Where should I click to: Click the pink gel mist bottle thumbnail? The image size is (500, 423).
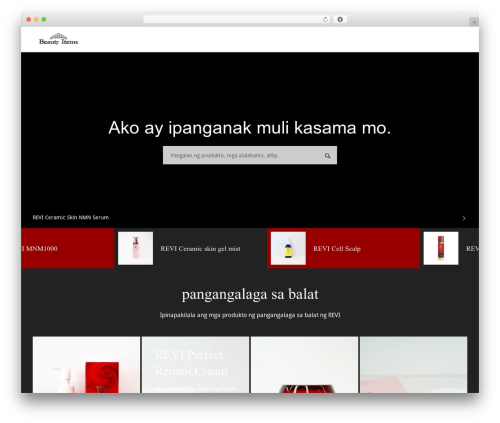136,248
